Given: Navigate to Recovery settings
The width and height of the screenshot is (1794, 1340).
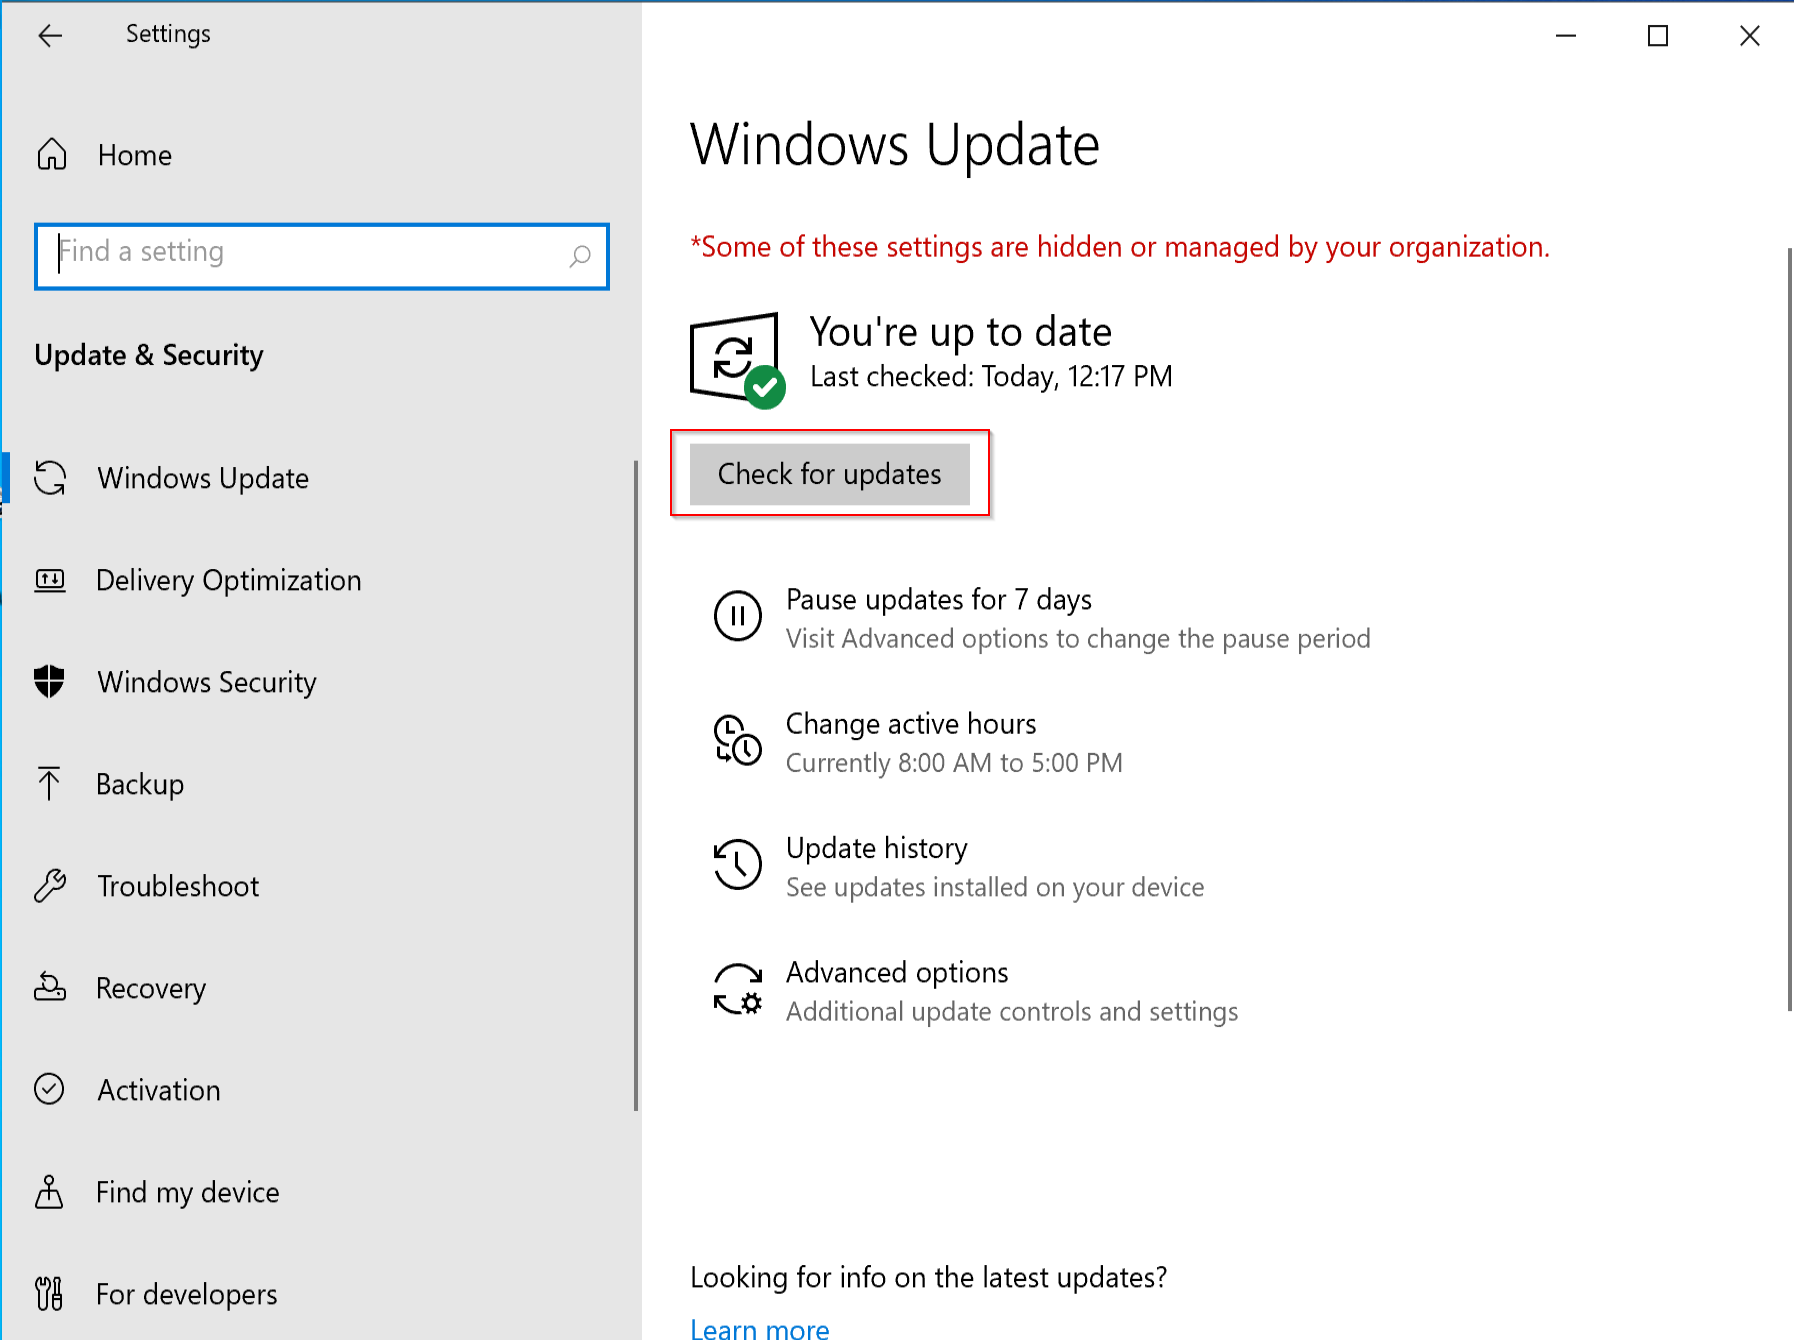Looking at the screenshot, I should point(151,988).
